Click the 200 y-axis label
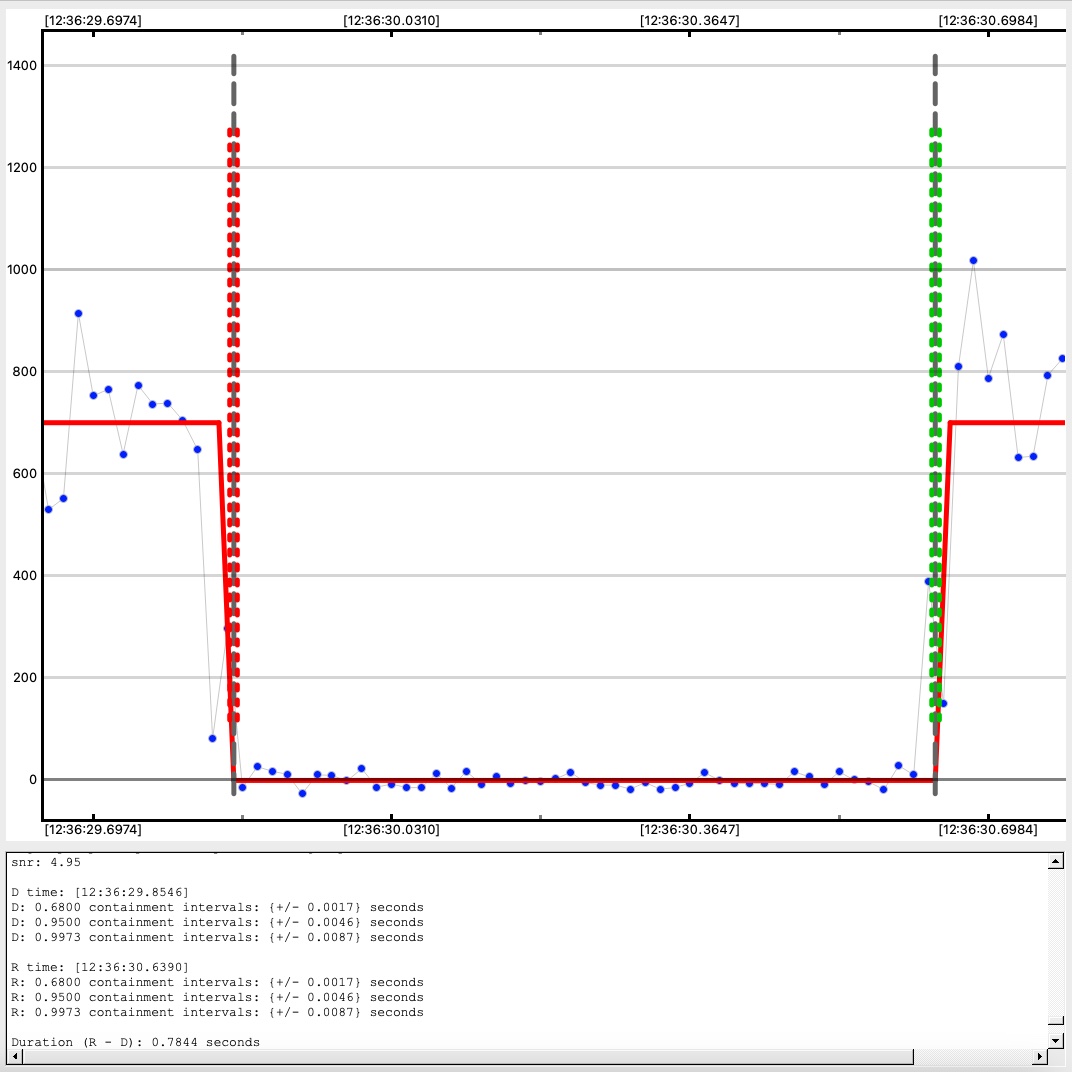 click(x=25, y=677)
